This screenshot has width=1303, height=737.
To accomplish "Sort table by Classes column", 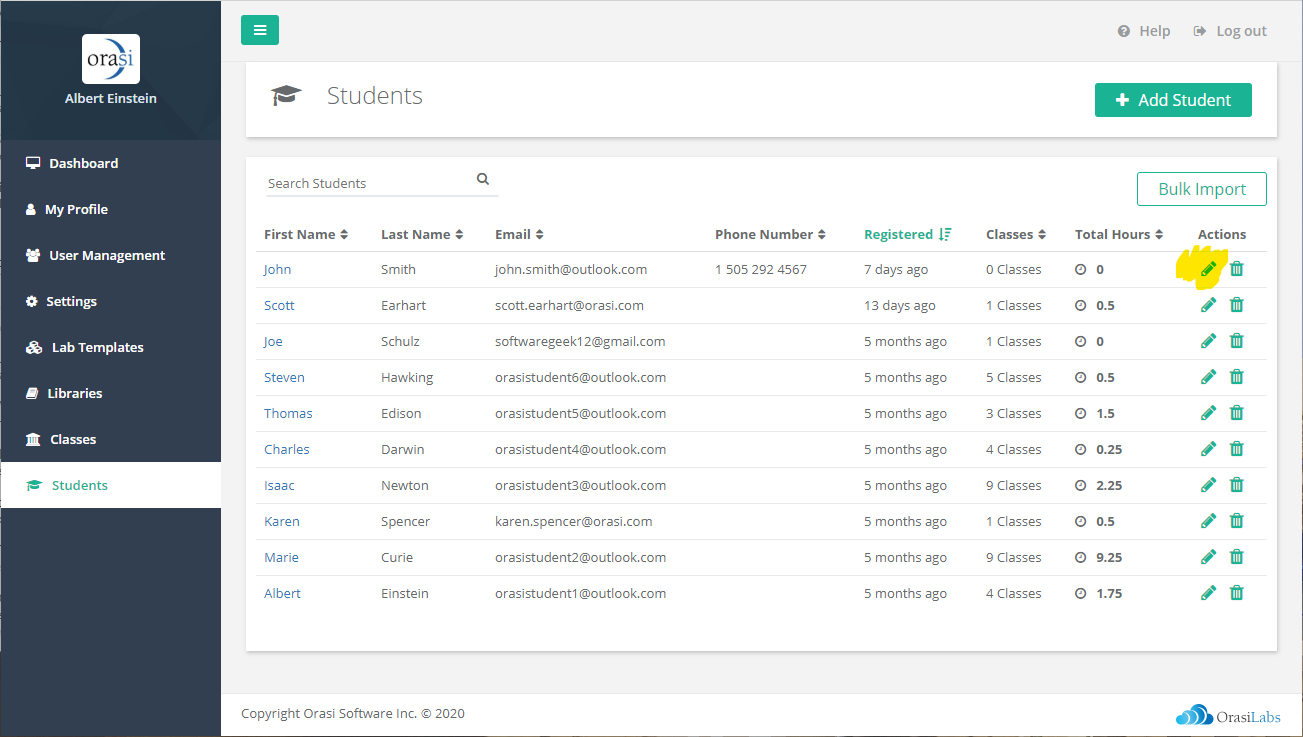I will pyautogui.click(x=1016, y=234).
